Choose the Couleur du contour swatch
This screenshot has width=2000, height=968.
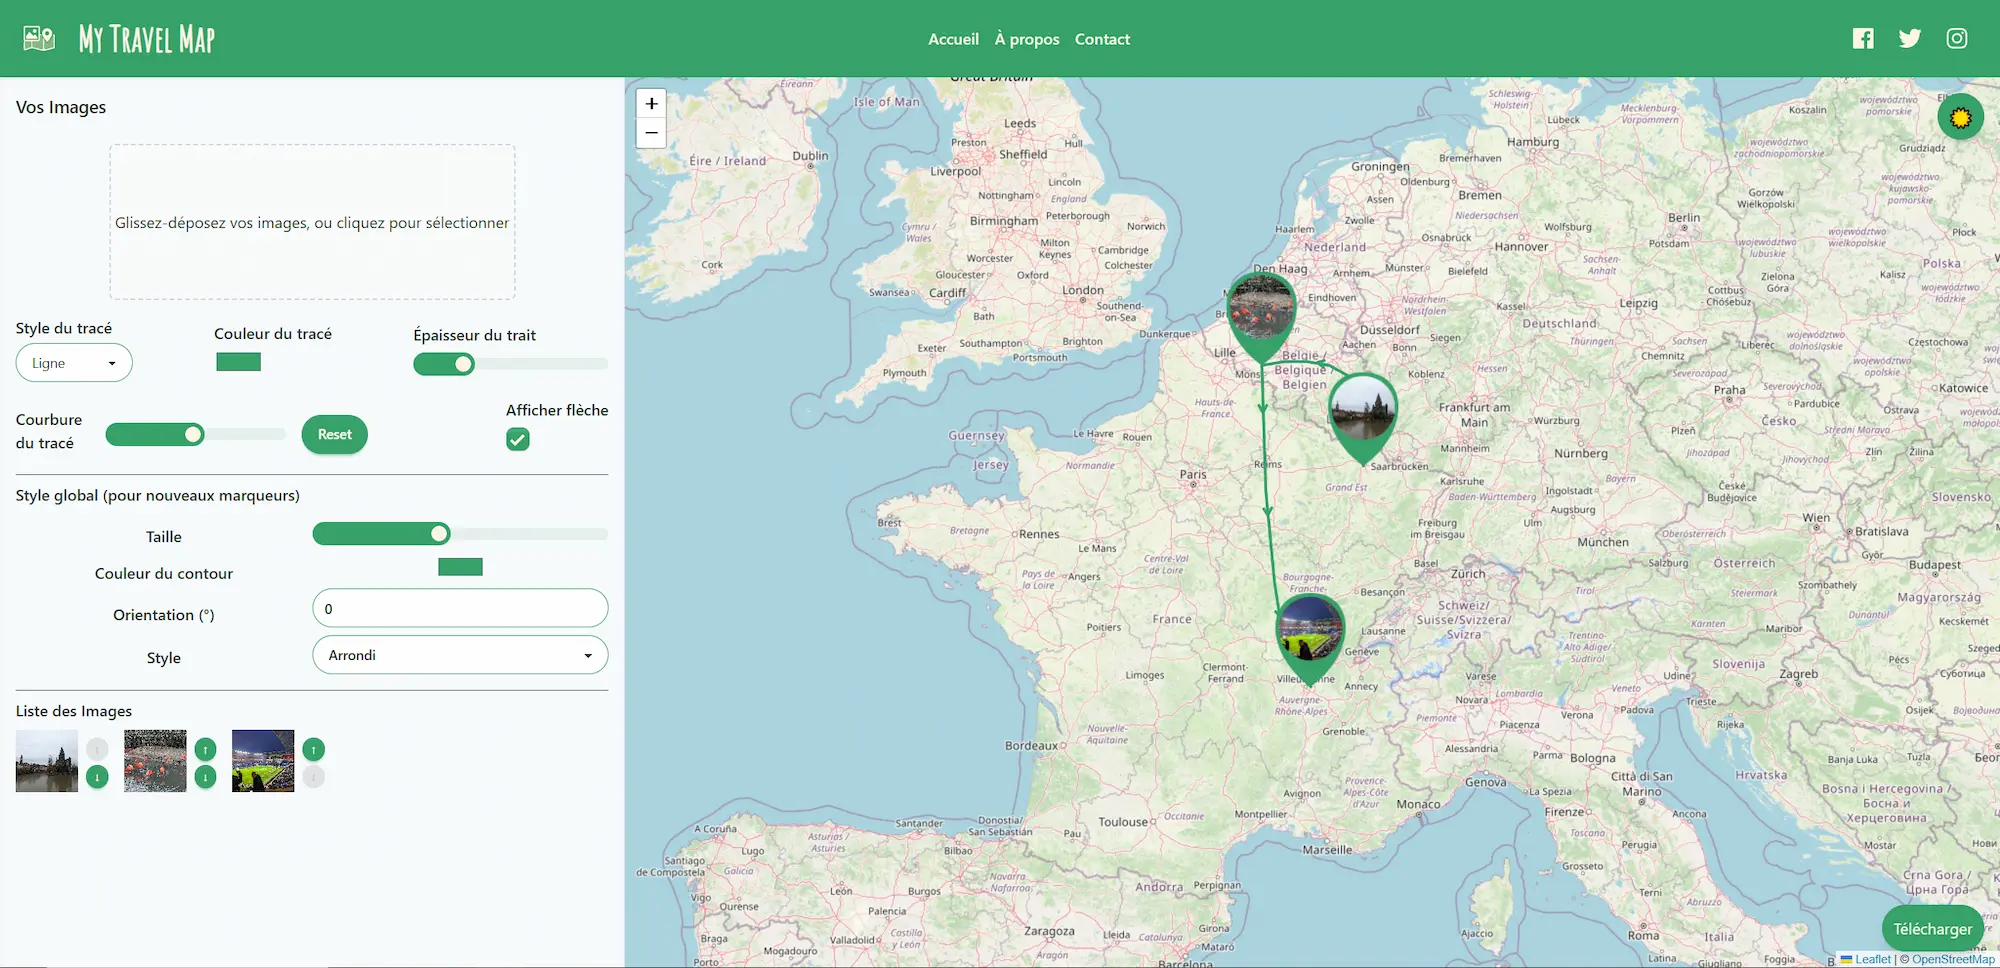(x=460, y=567)
